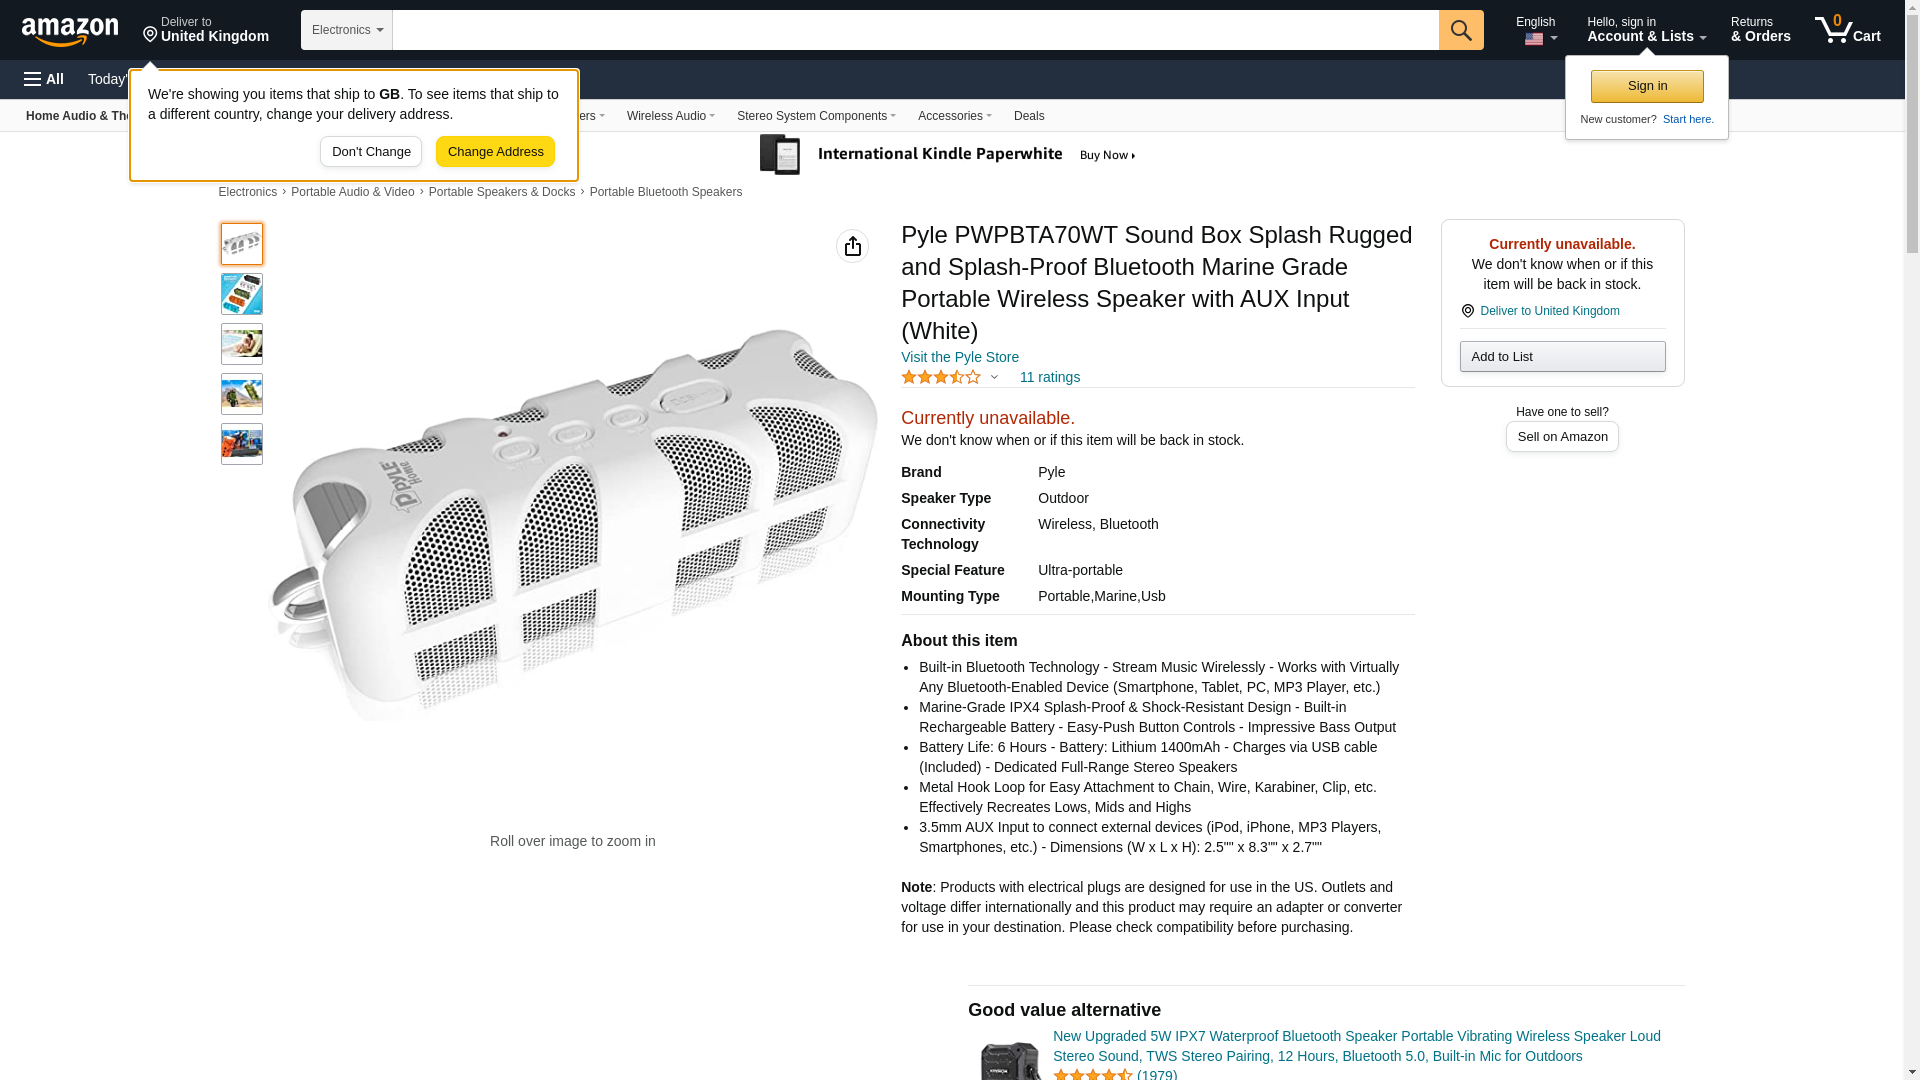Visit the Pyle Store link

959,357
